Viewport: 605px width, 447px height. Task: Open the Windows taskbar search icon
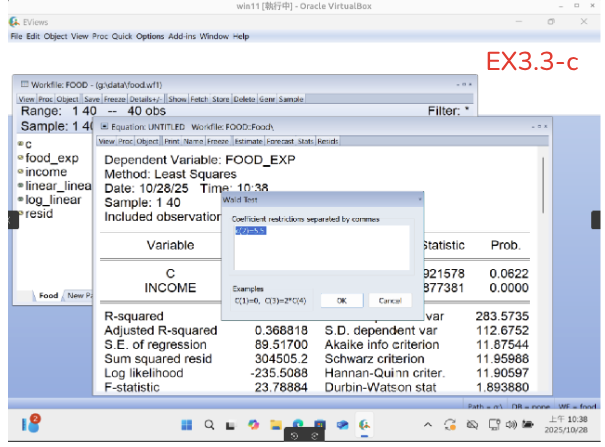tap(210, 425)
